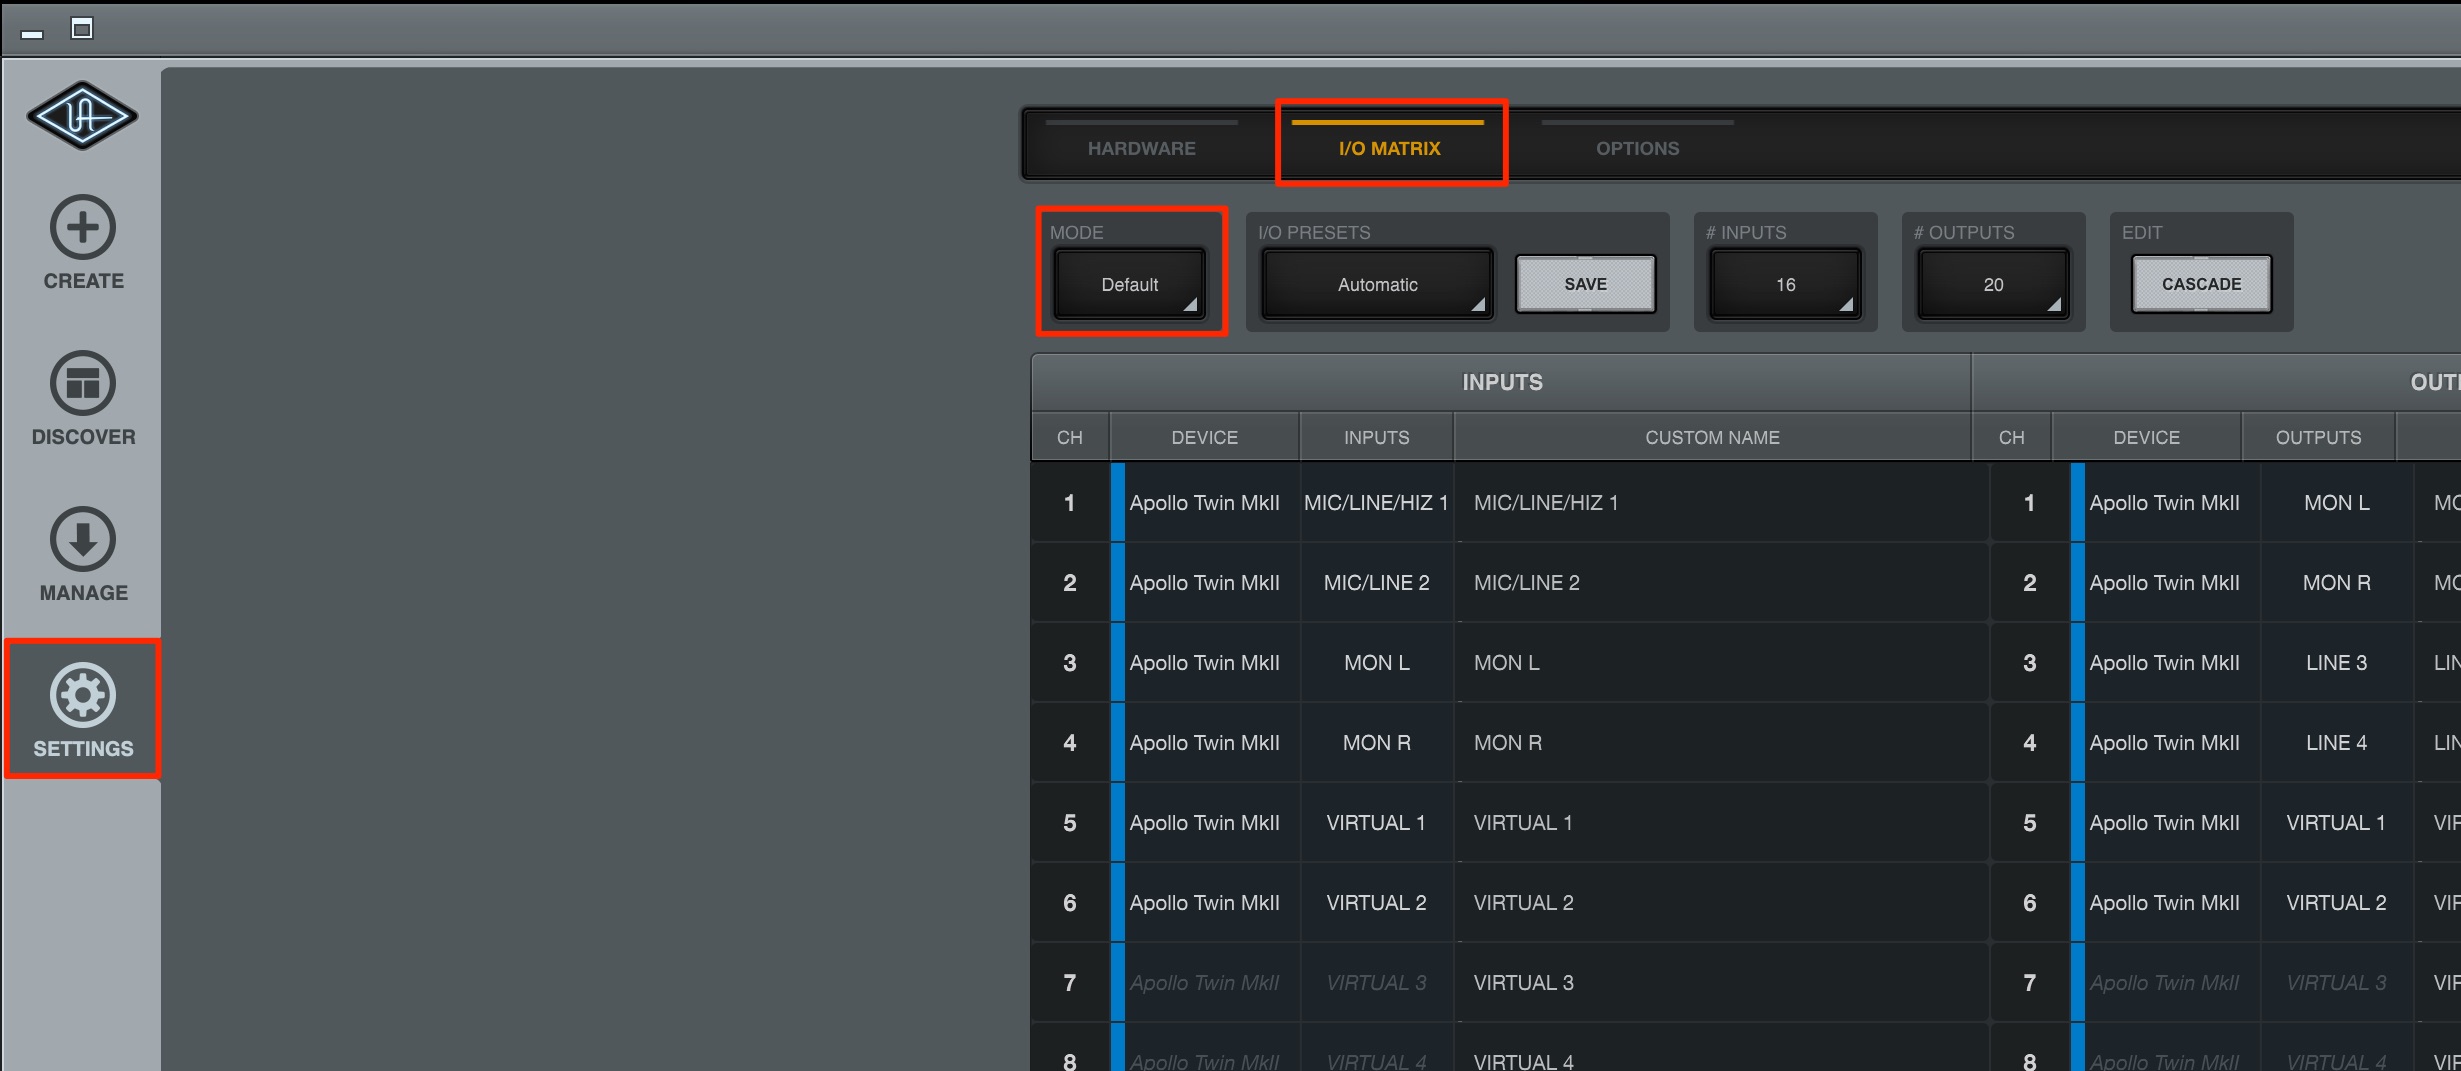Select LINE 3 output cell

2336,662
